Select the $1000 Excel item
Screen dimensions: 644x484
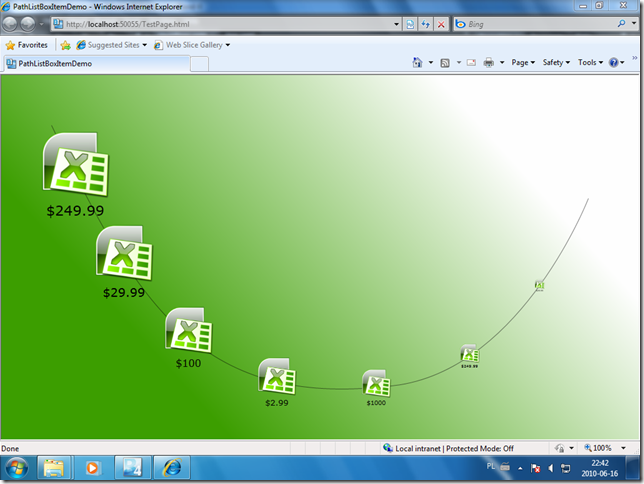[x=376, y=383]
